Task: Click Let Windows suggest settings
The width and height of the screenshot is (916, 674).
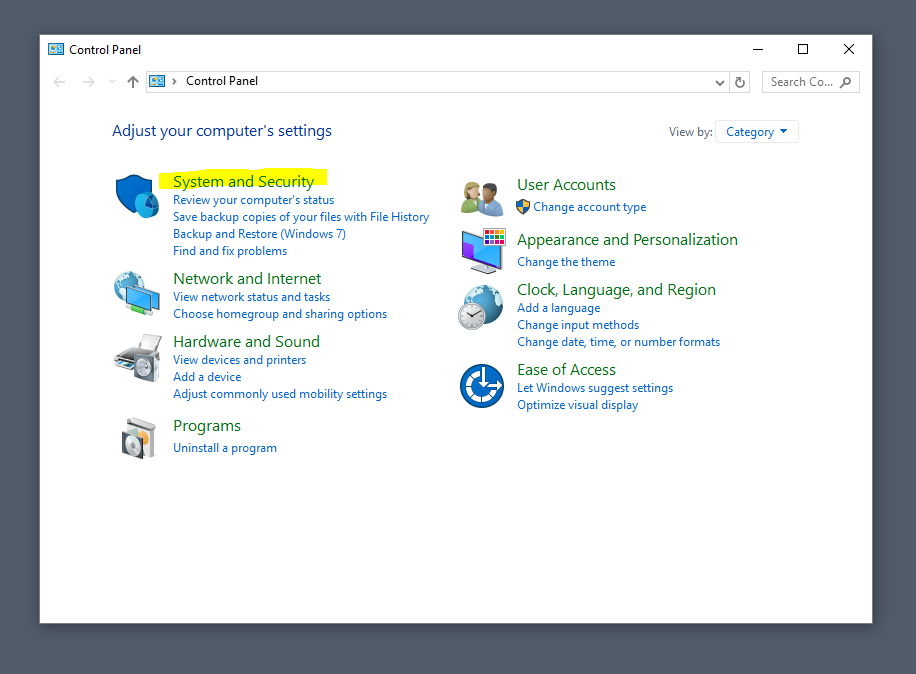Action: tap(595, 388)
